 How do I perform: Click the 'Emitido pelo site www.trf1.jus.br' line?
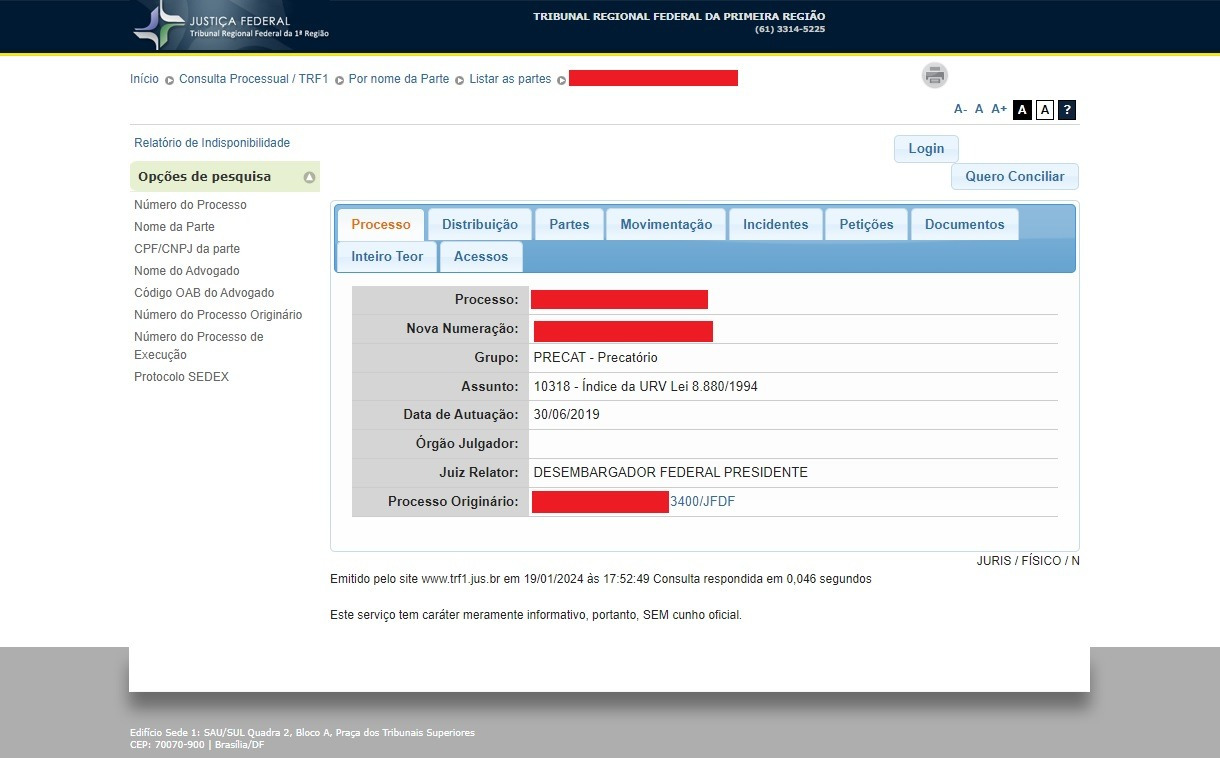tap(601, 579)
